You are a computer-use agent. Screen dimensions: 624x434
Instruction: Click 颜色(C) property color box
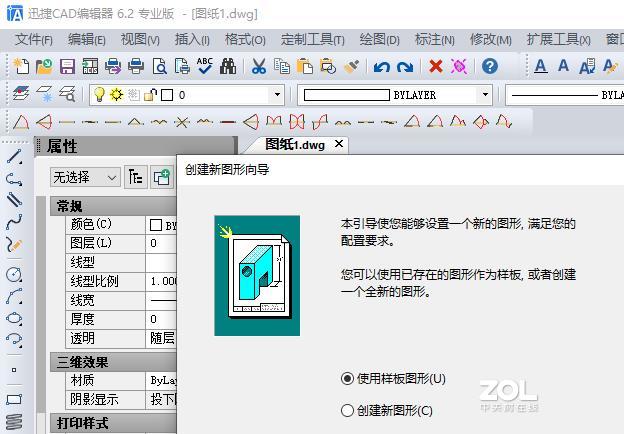pos(156,226)
